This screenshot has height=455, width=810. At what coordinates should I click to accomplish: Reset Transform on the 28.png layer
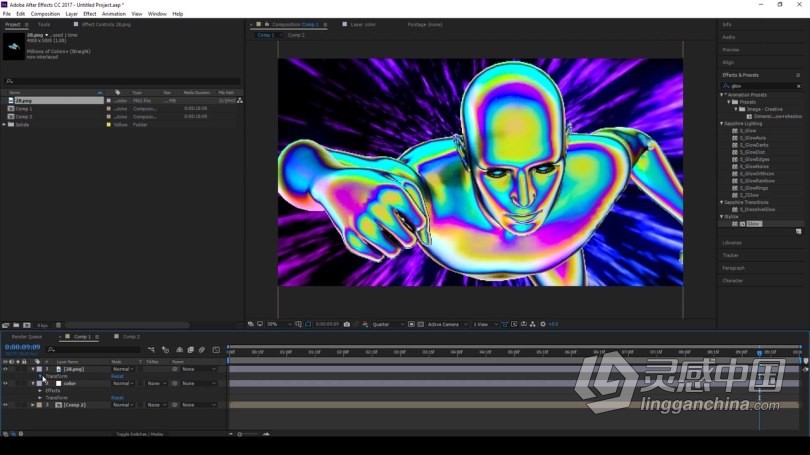[117, 376]
